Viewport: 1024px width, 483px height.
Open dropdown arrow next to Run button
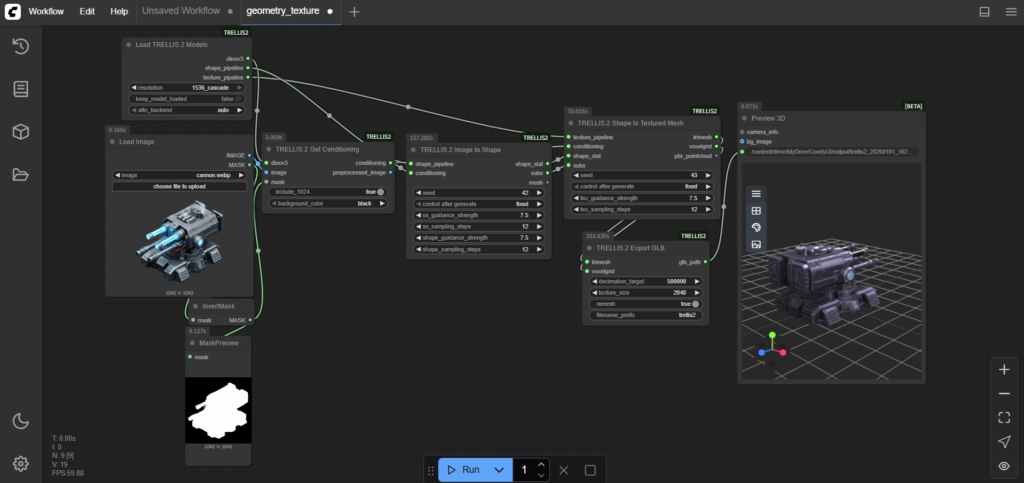click(x=499, y=470)
